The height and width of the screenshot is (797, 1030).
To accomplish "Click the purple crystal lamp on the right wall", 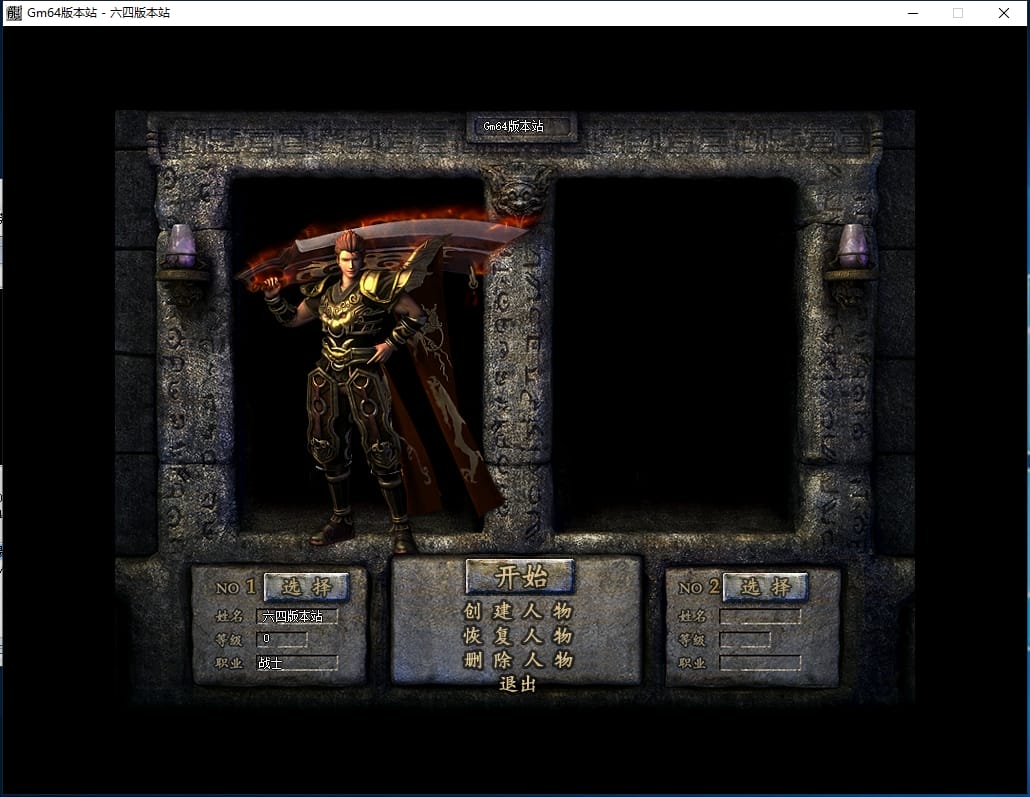I will coord(852,246).
